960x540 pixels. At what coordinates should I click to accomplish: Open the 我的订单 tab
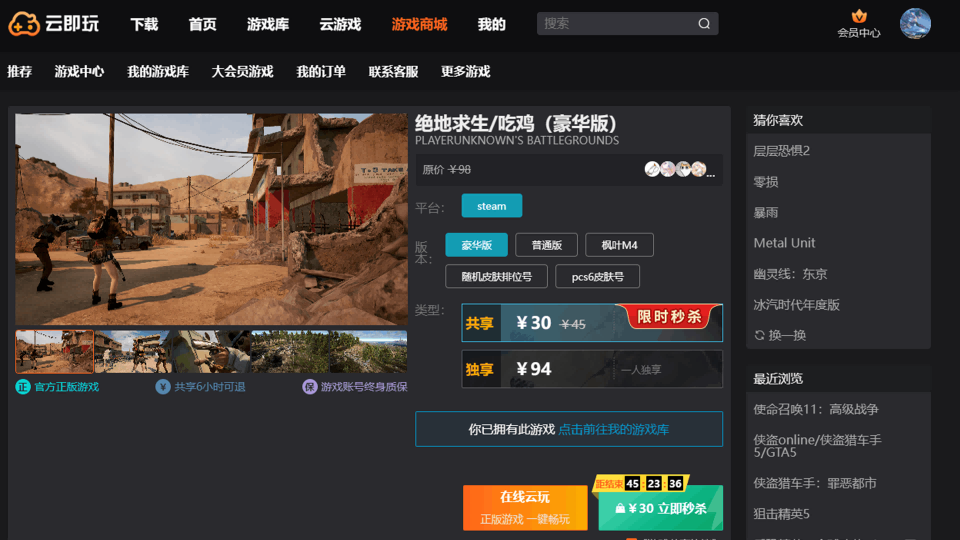point(321,72)
